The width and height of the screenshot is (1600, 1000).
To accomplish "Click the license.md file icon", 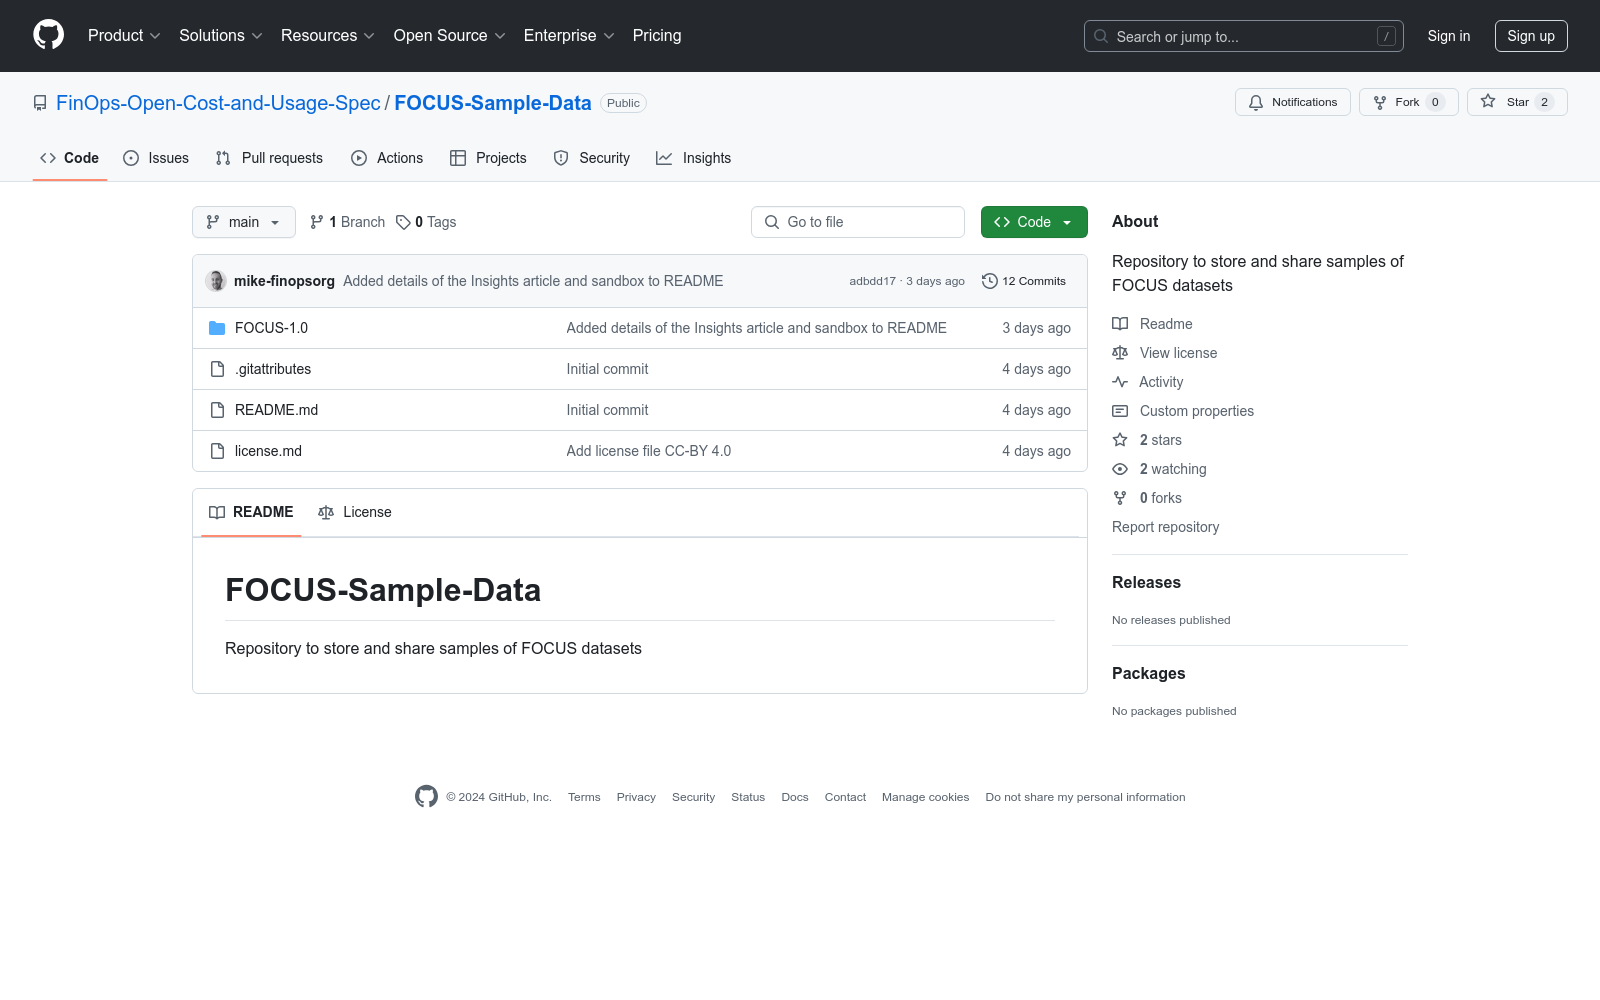I will [217, 451].
